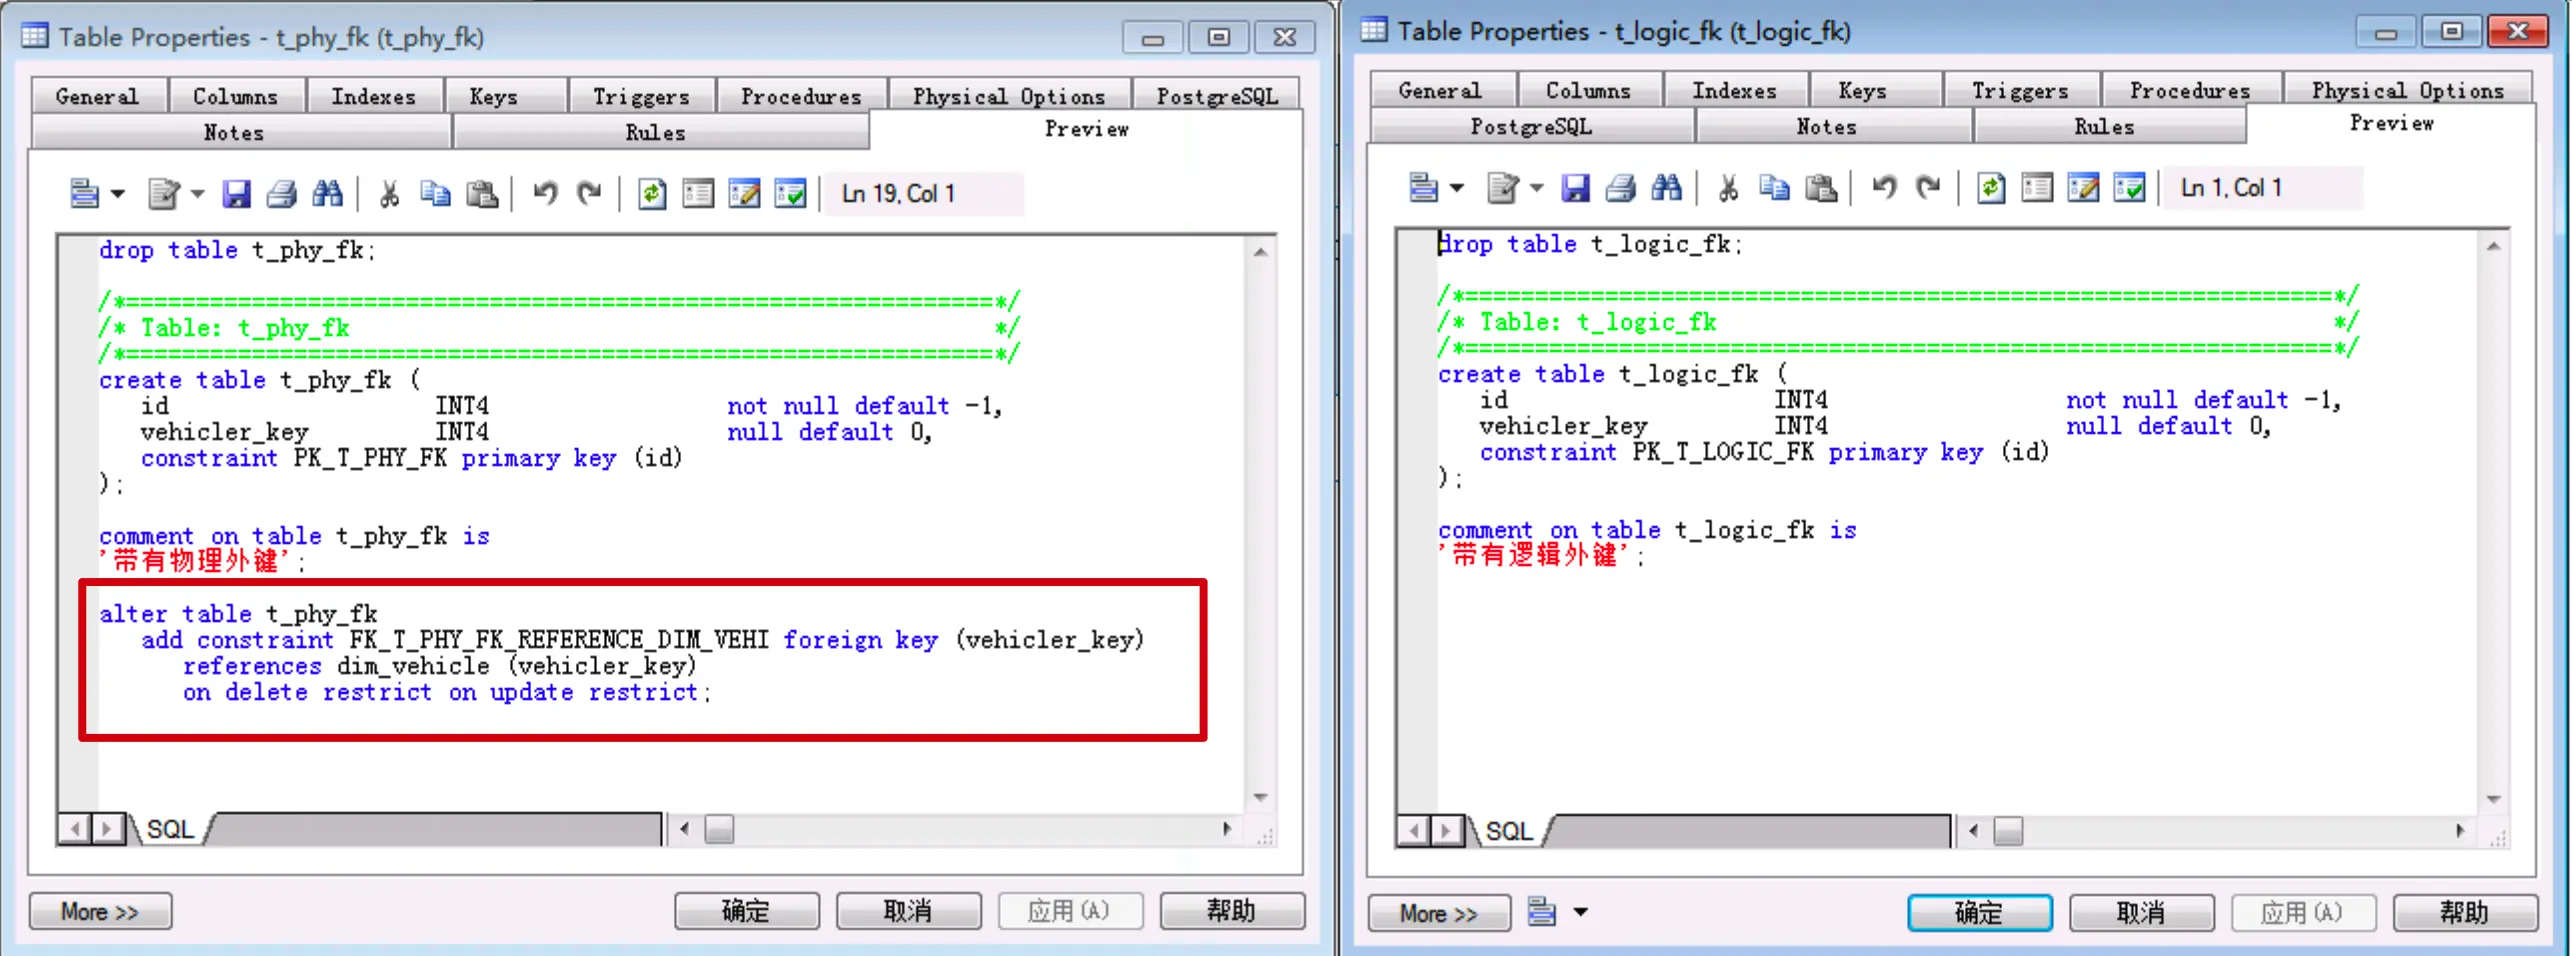Click Paste icon in t_phy_fk preview toolbar
Image resolution: width=2572 pixels, height=956 pixels.
482,193
